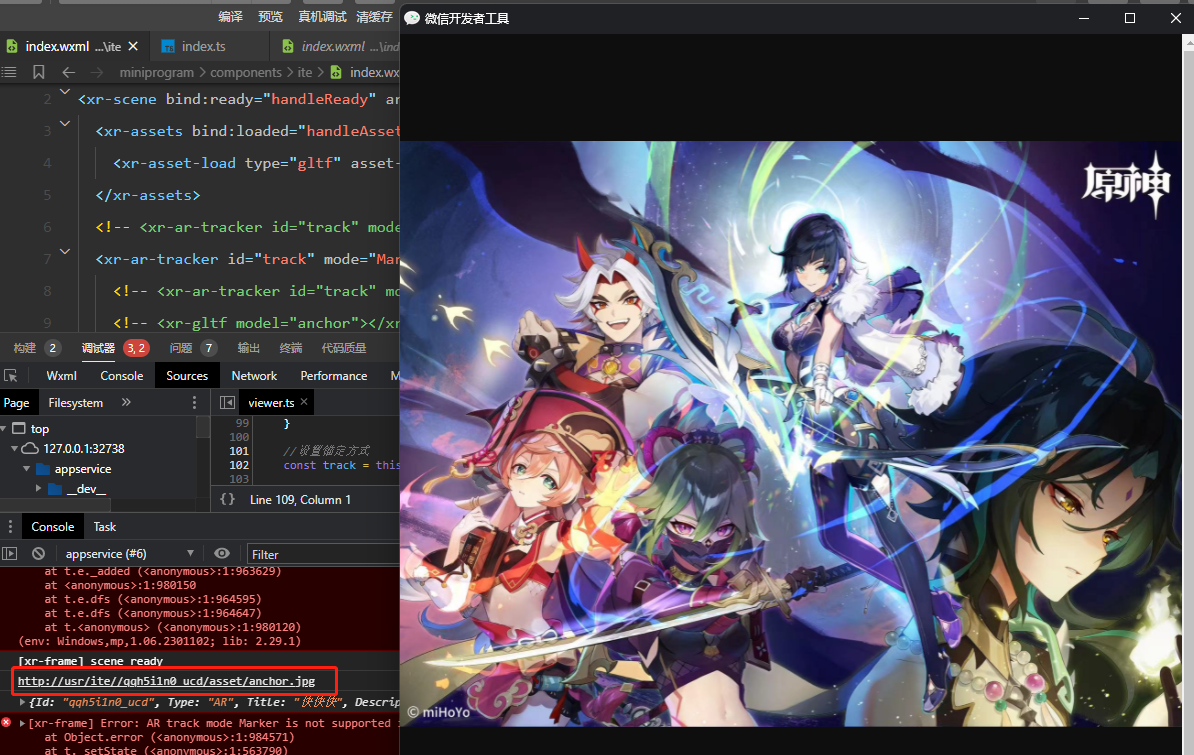The image size is (1194, 755).
Task: Select the Console drawer tab
Action: (x=53, y=526)
